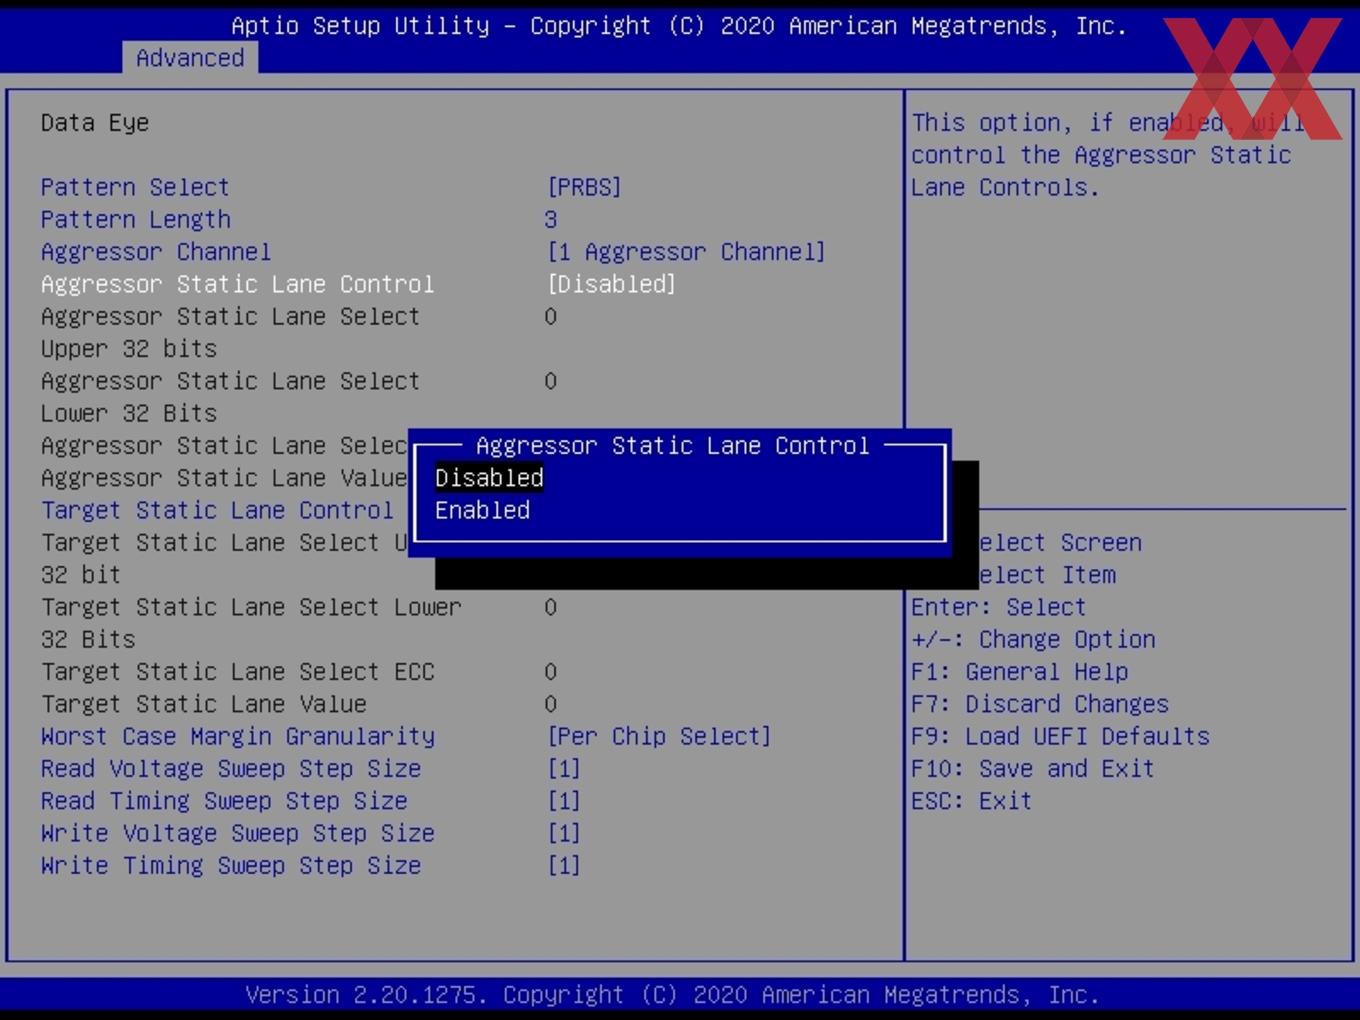Click F7: Discard Changes hint
Screen dimensions: 1360x1020
pos(1040,704)
